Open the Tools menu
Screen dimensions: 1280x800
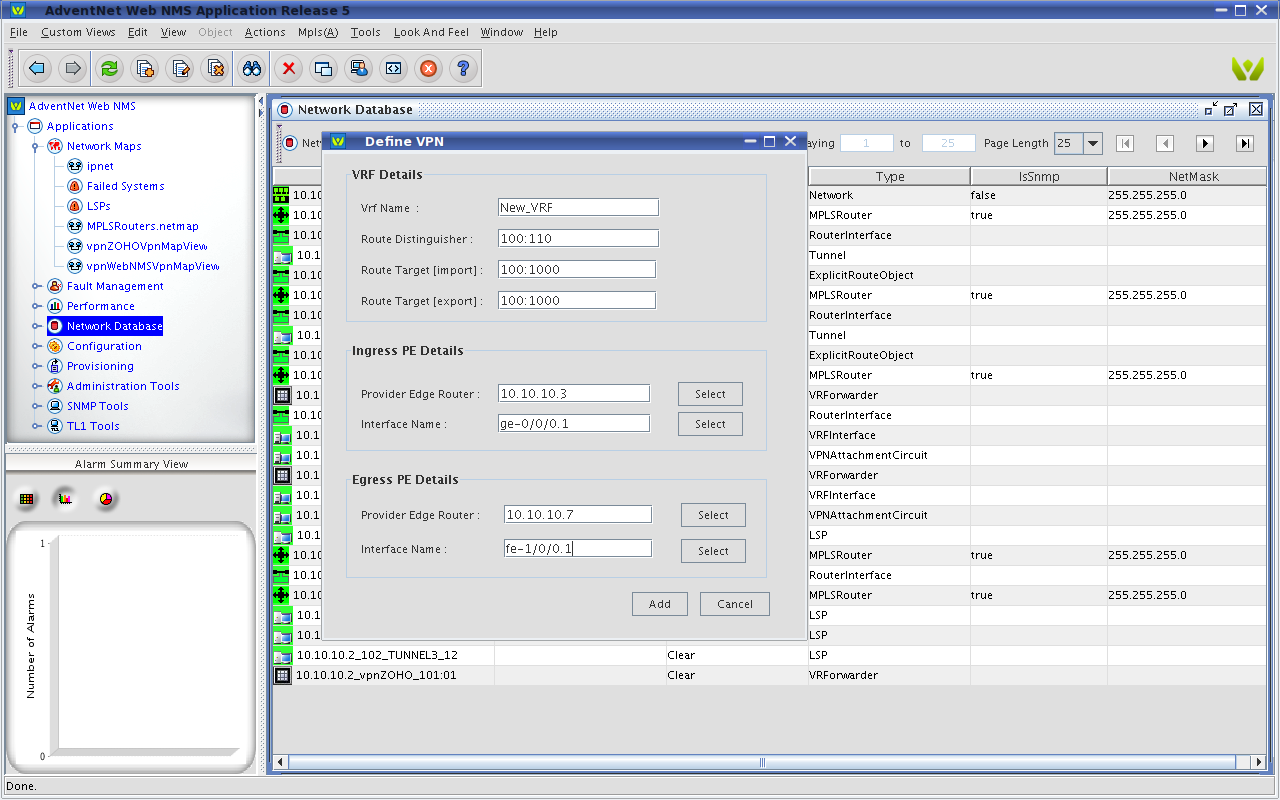pyautogui.click(x=365, y=32)
